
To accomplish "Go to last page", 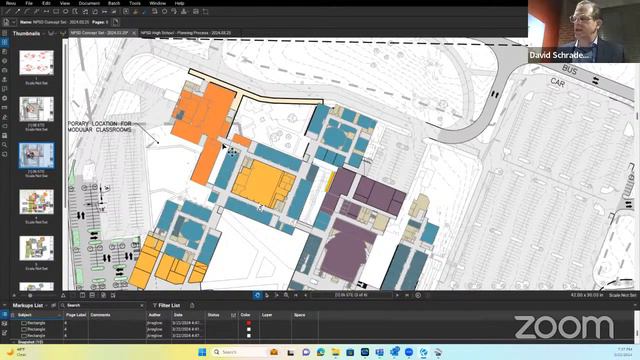I will click(407, 295).
